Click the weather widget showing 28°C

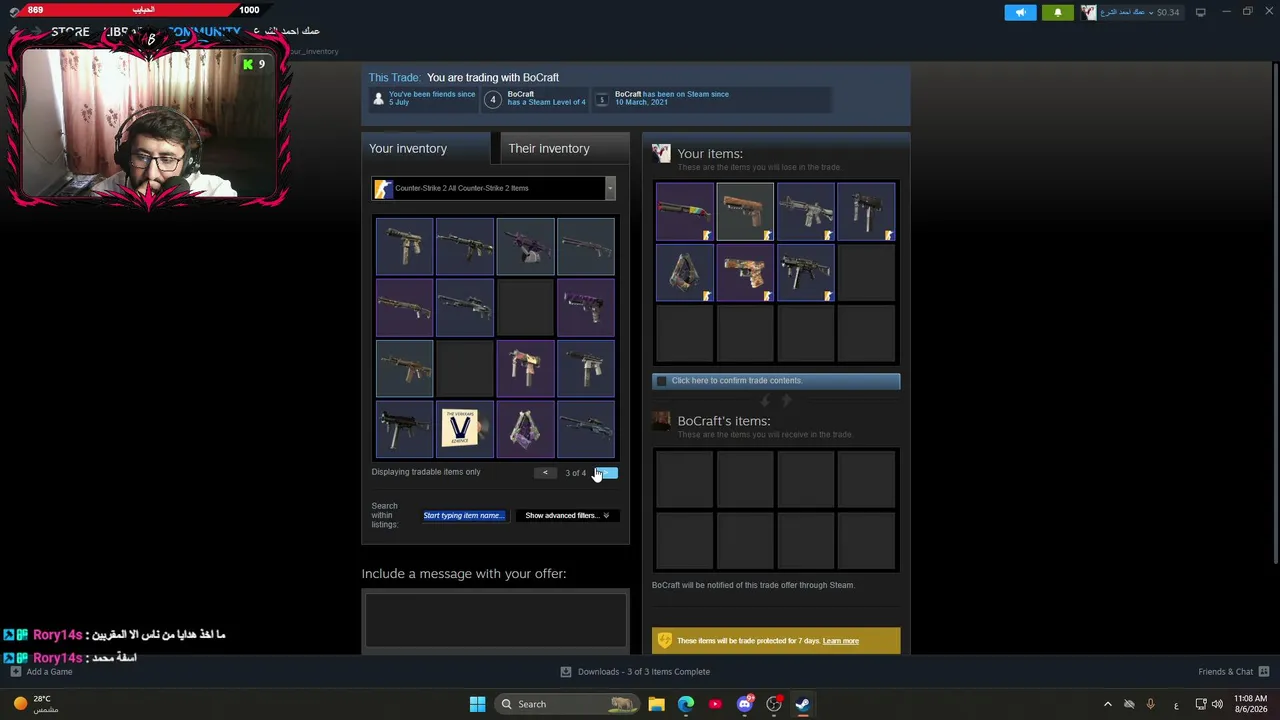(36, 704)
